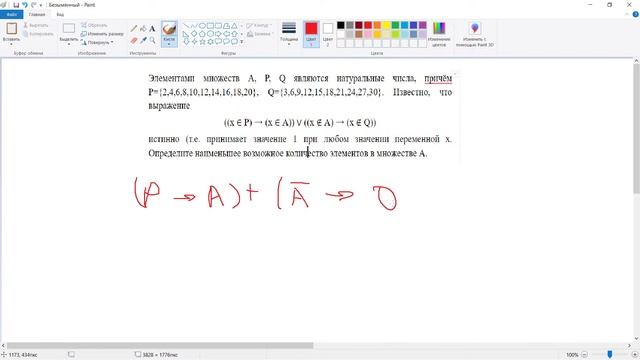640x360 pixels.
Task: Pick the yellow color swatch
Action: tap(386, 25)
